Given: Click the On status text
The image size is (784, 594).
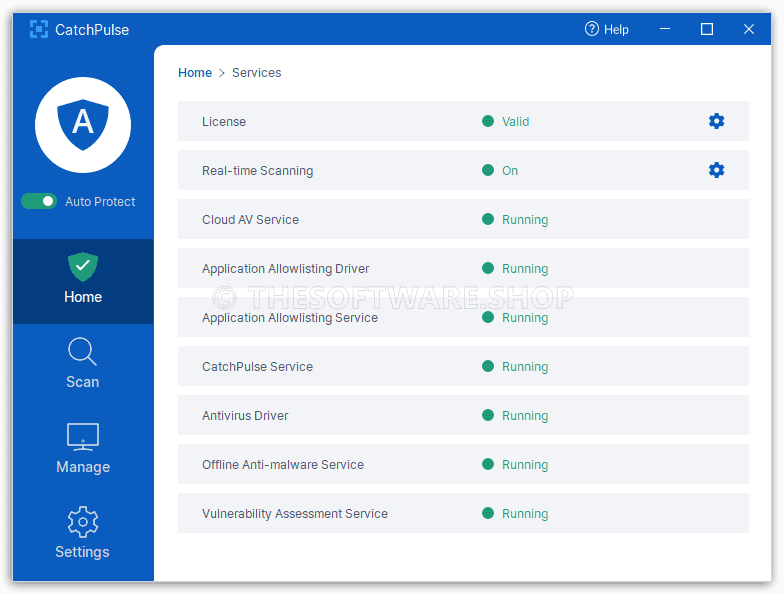Looking at the screenshot, I should [x=510, y=170].
